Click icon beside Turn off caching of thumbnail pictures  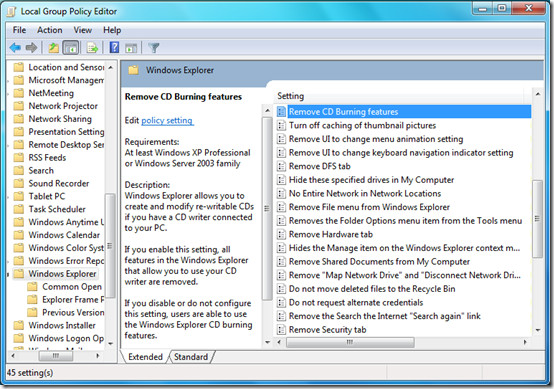click(x=281, y=125)
